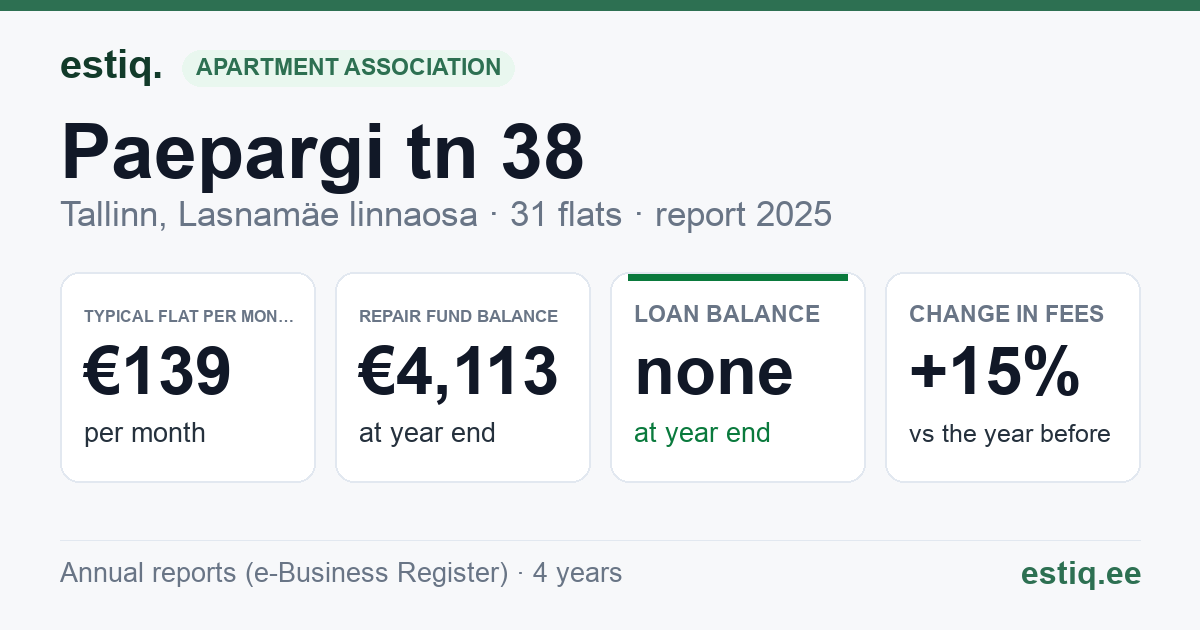Viewport: 1200px width, 630px height.
Task: Select the Paepargi tn 38 heading
Action: [323, 152]
